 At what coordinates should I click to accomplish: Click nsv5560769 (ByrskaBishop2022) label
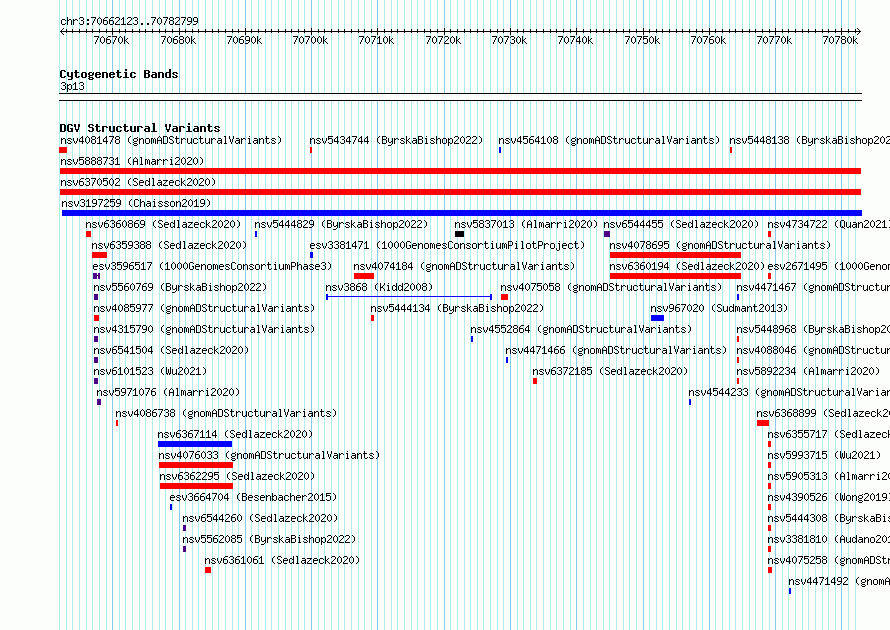[x=180, y=287]
